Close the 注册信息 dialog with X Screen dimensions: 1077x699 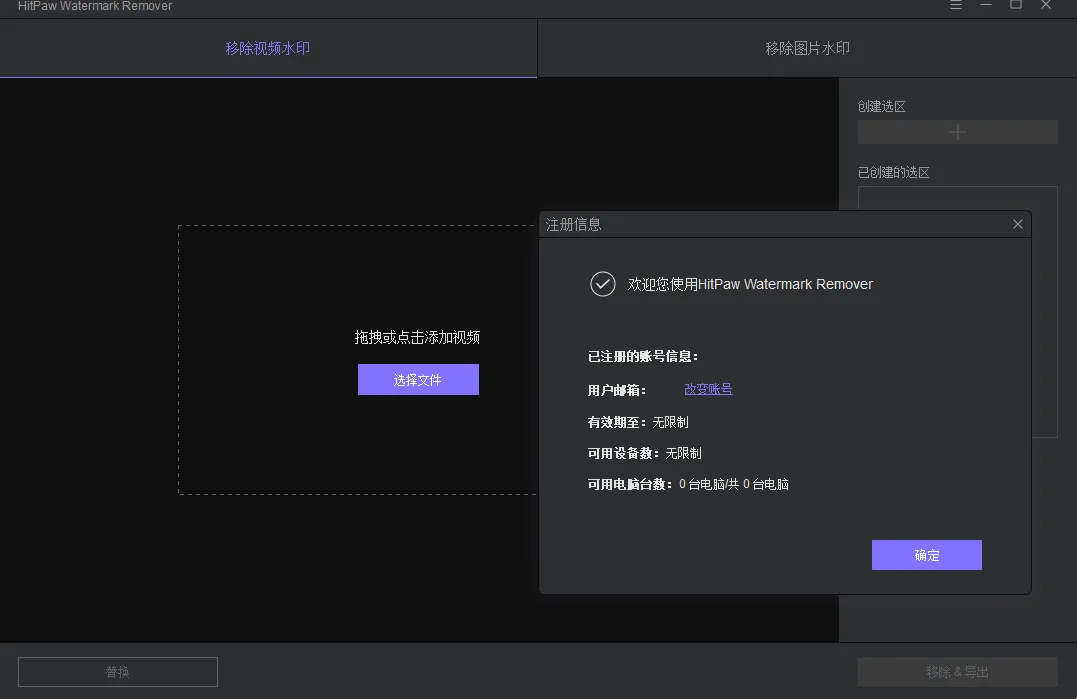[1018, 224]
